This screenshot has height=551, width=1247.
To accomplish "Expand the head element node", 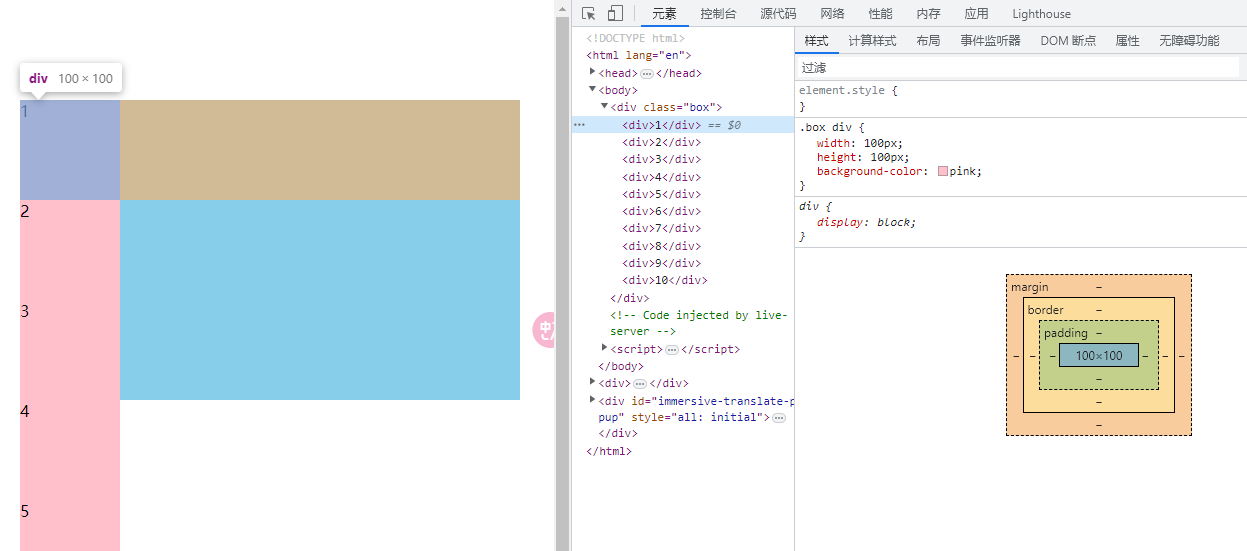I will click(593, 72).
